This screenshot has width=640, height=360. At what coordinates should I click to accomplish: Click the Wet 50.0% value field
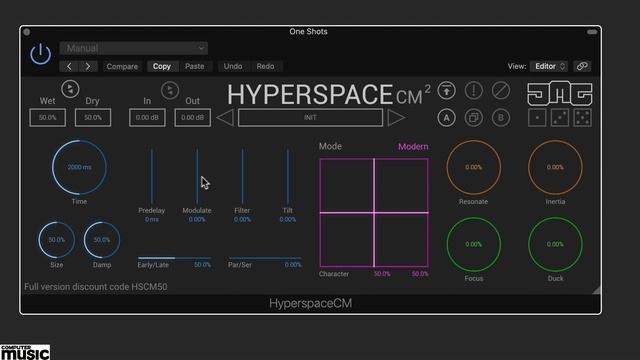47,118
